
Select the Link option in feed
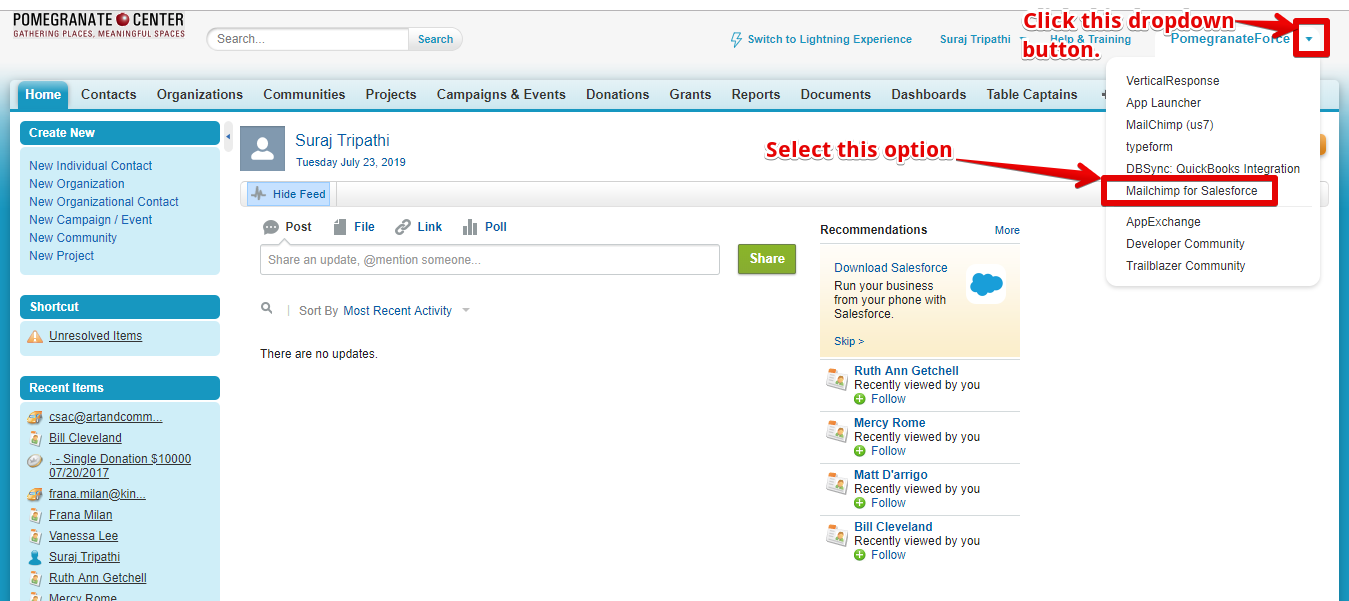[x=419, y=227]
